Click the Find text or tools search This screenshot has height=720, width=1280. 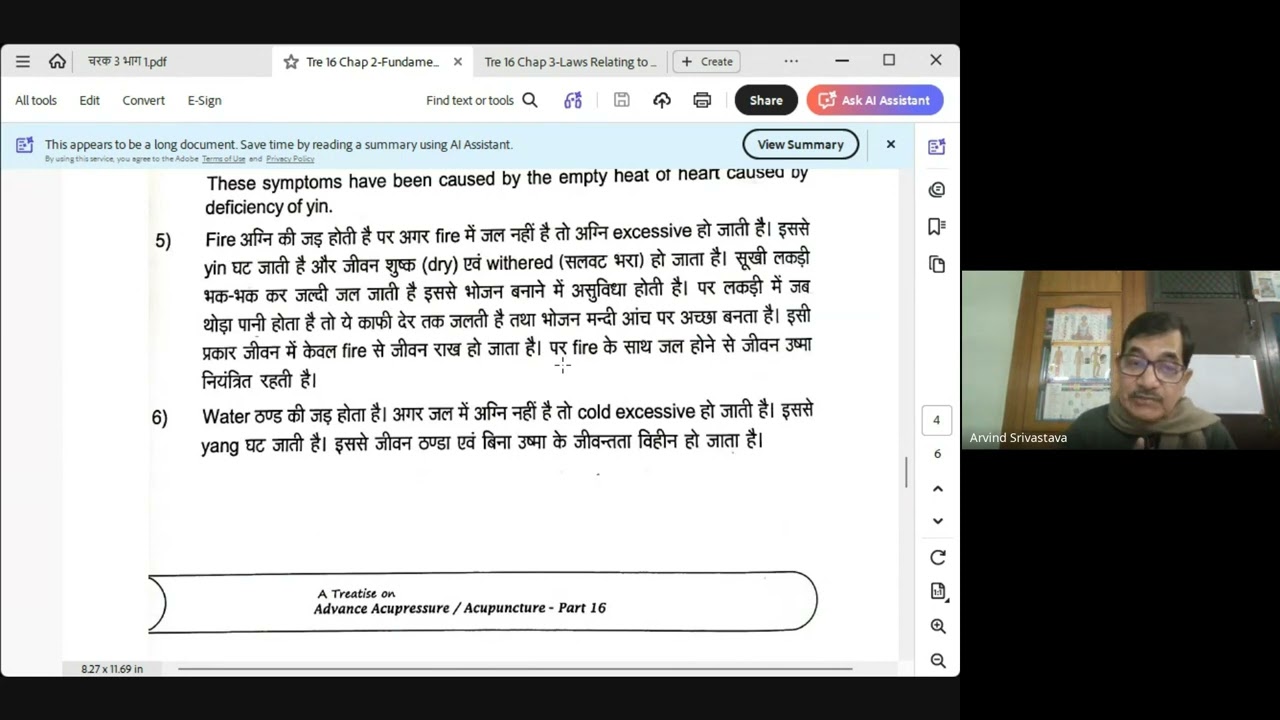point(482,100)
